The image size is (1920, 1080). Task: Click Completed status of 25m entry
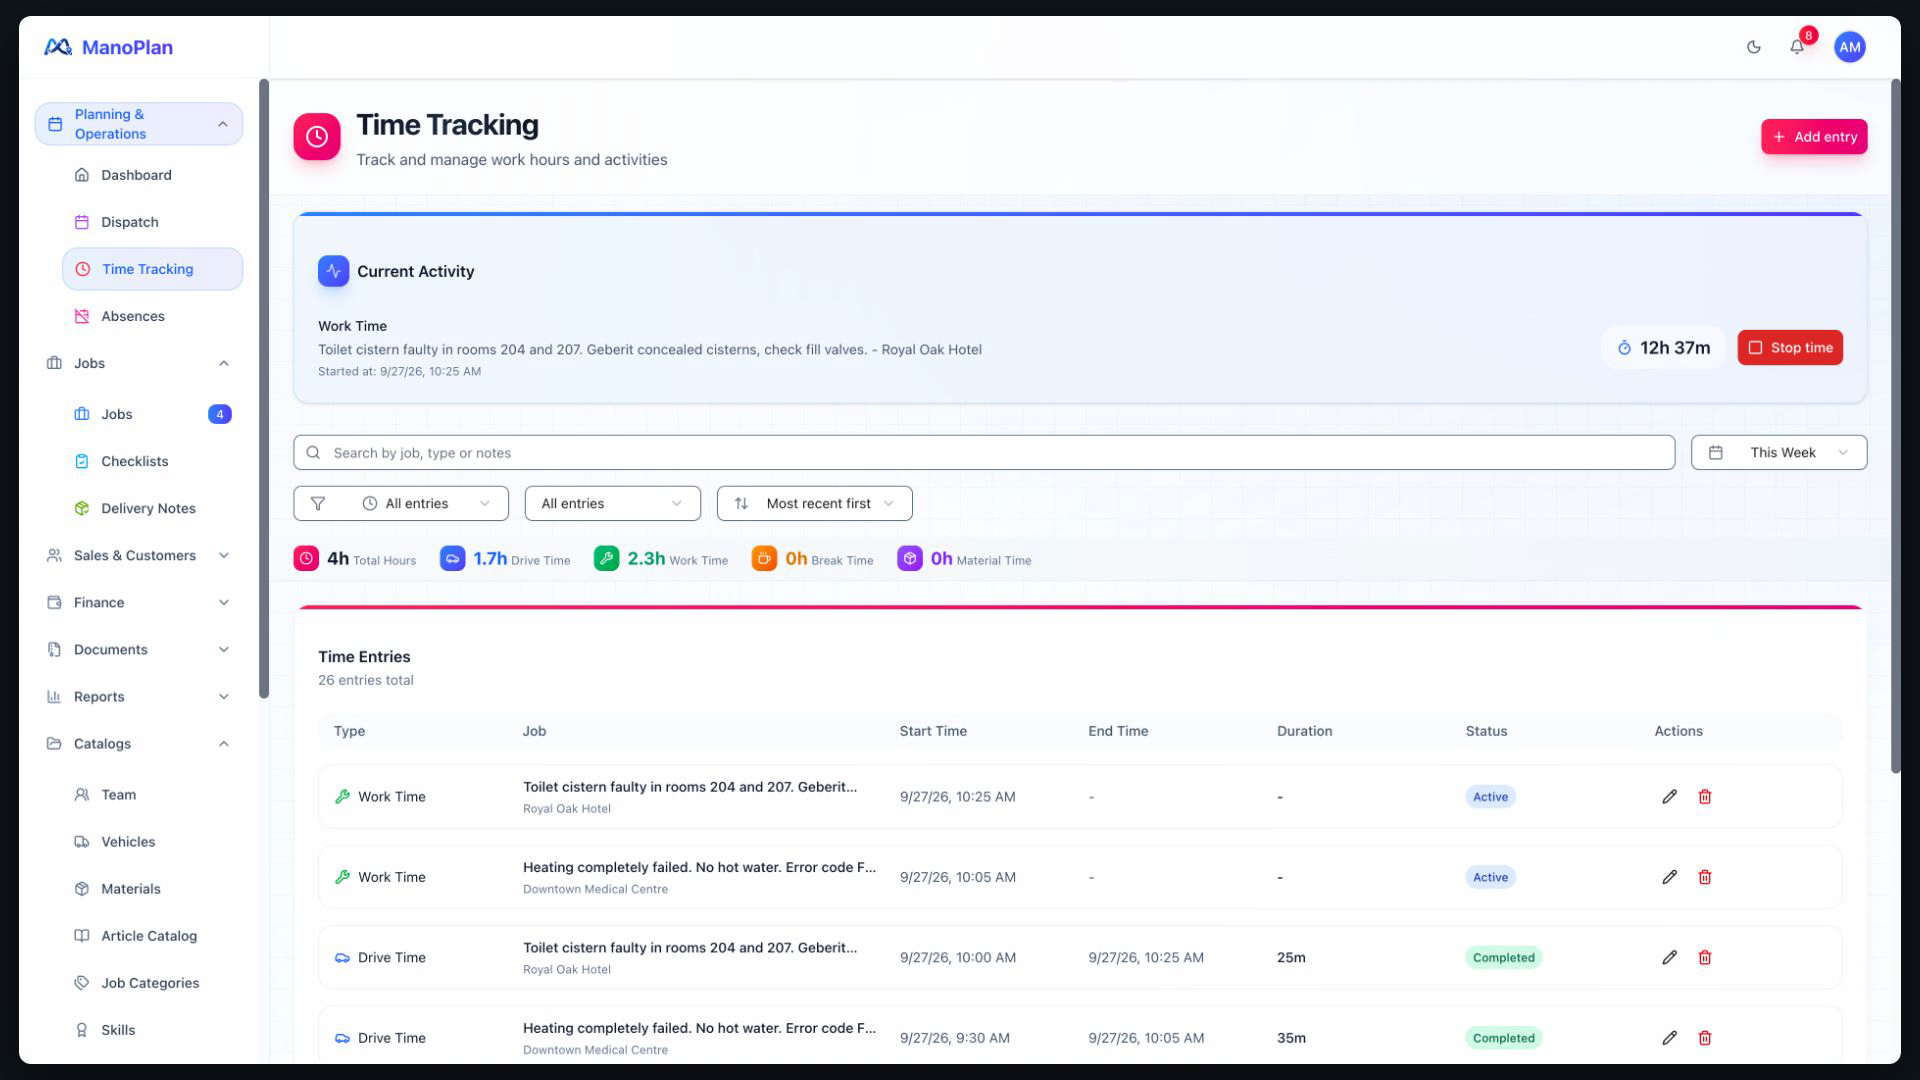tap(1503, 958)
